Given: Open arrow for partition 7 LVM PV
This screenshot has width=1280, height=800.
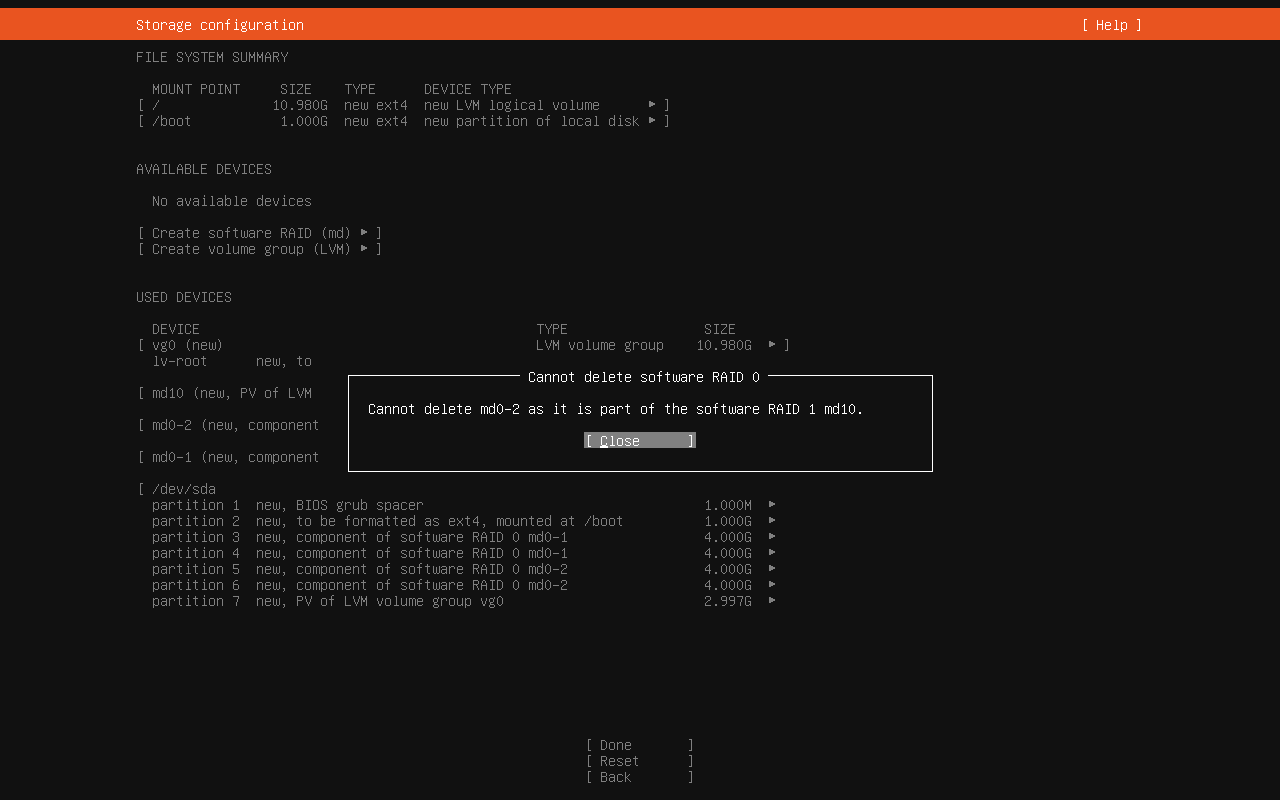Looking at the screenshot, I should point(772,601).
